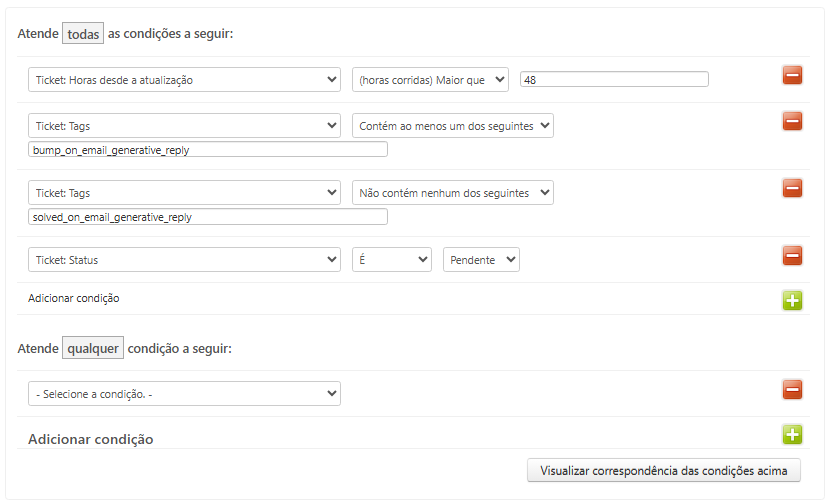Open the Não contém nenhum dos seguintes dropdown
Screen dimensions: 831x503
pyautogui.click(x=452, y=193)
